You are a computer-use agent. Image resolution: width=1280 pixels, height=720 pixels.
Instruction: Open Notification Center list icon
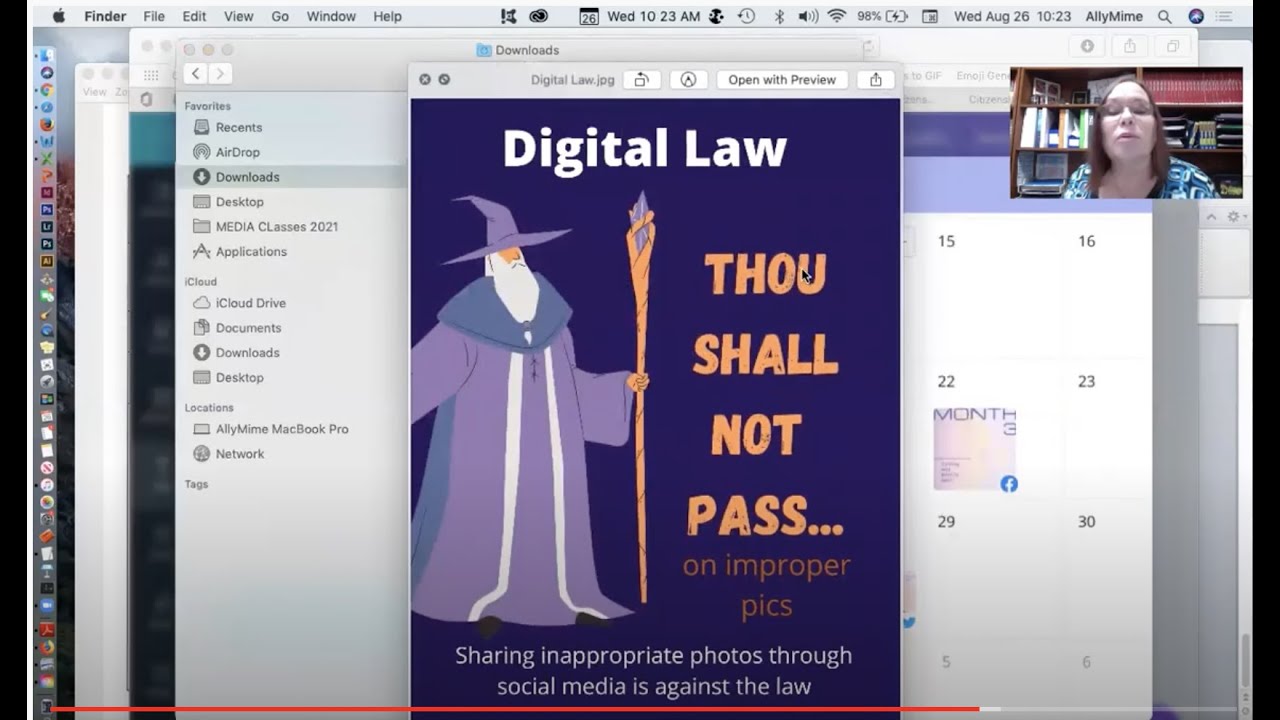coord(1226,16)
